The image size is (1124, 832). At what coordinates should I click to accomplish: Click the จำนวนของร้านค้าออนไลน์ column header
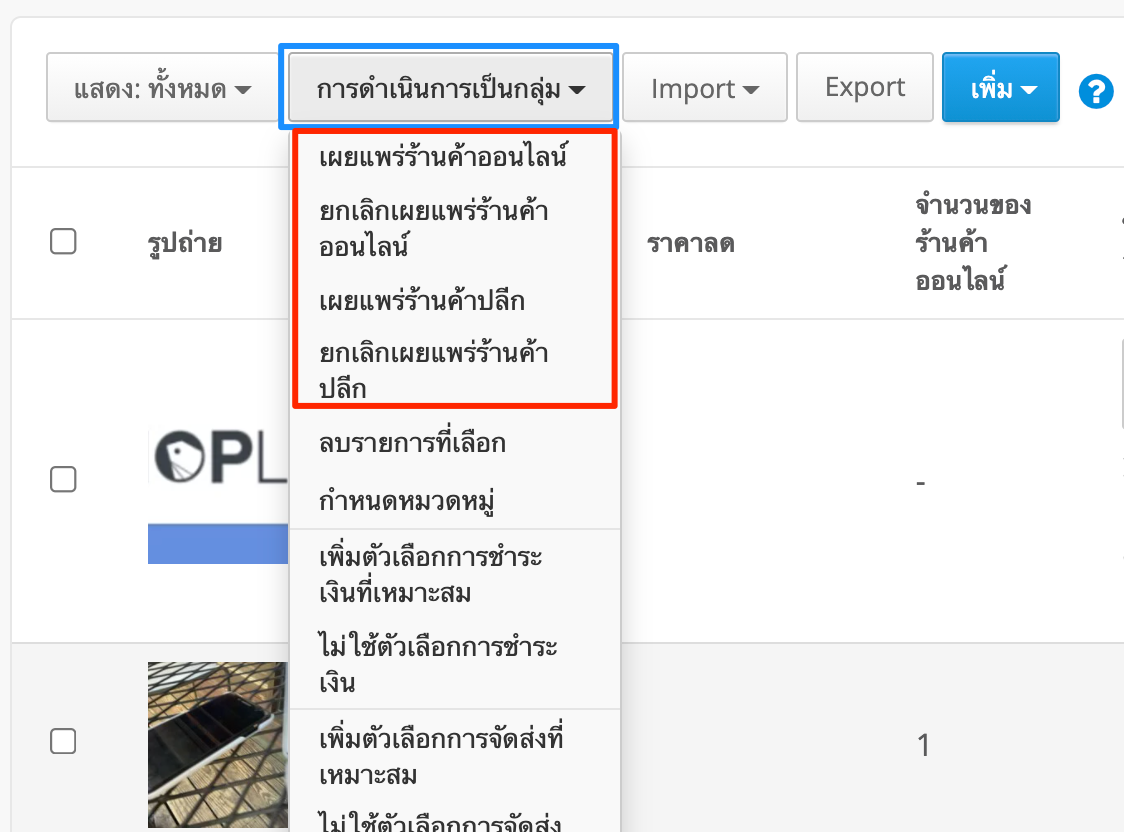pos(973,243)
